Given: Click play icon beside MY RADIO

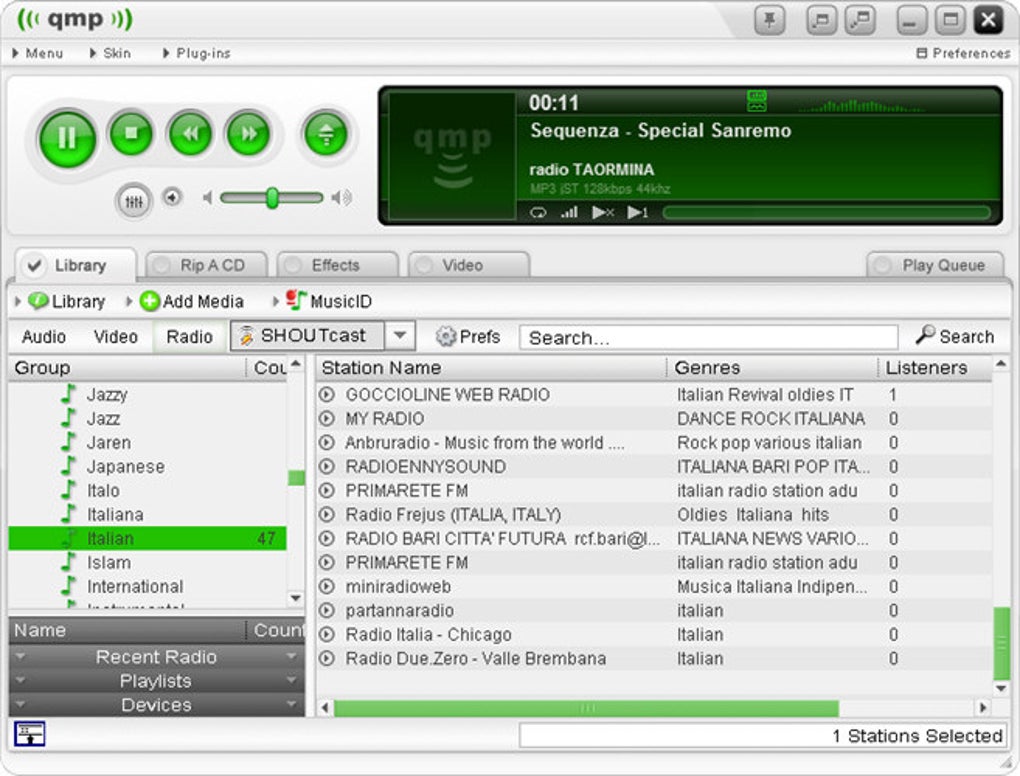Looking at the screenshot, I should click(327, 418).
